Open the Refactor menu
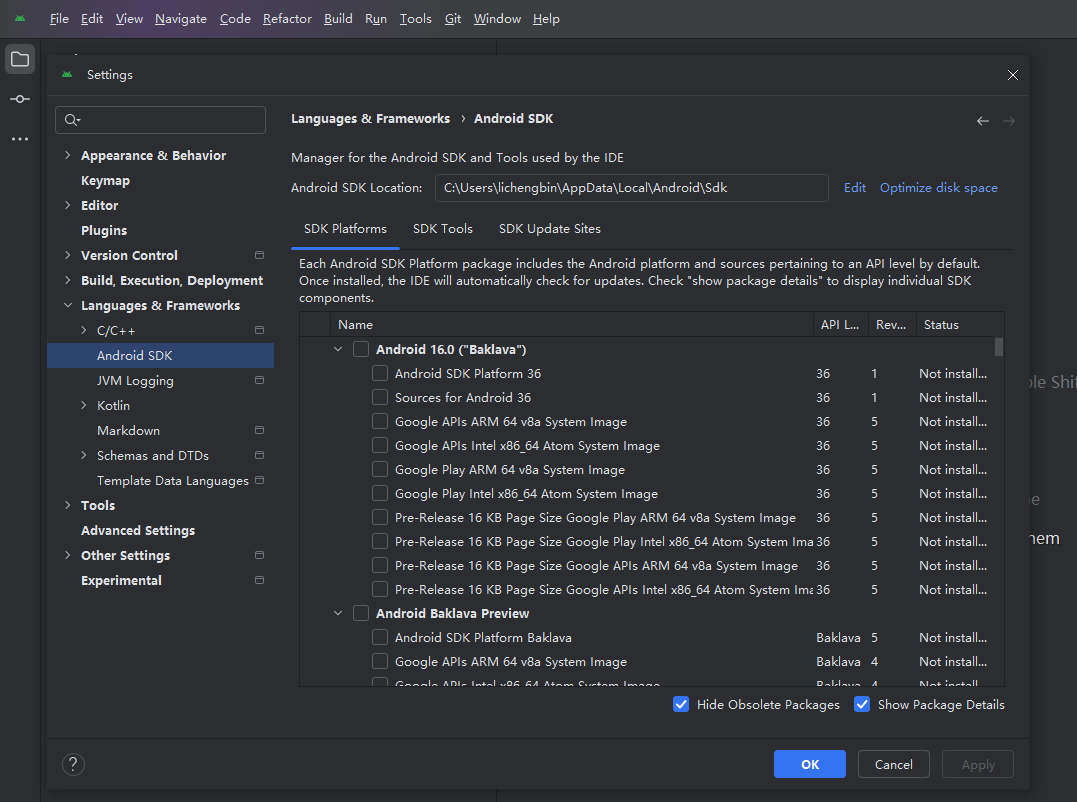 point(287,19)
